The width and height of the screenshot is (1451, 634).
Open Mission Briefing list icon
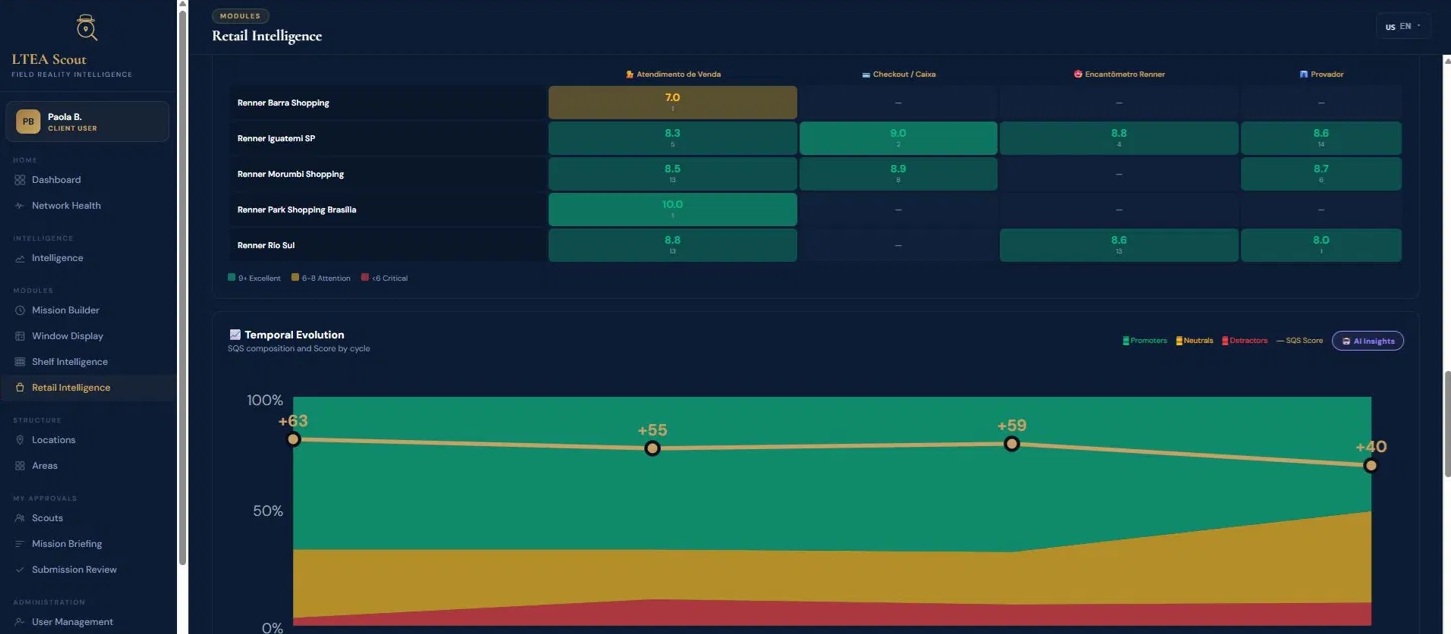pos(20,544)
